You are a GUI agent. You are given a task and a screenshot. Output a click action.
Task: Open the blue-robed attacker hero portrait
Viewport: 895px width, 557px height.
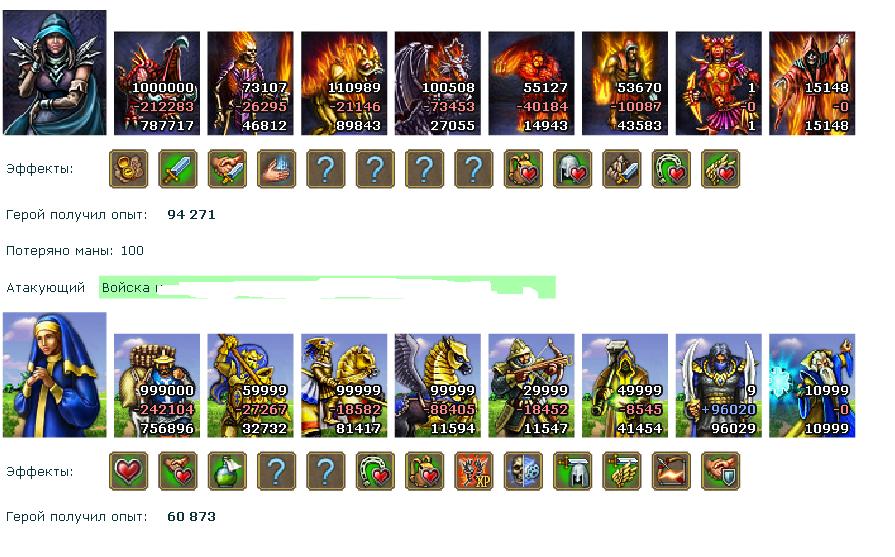pos(55,375)
